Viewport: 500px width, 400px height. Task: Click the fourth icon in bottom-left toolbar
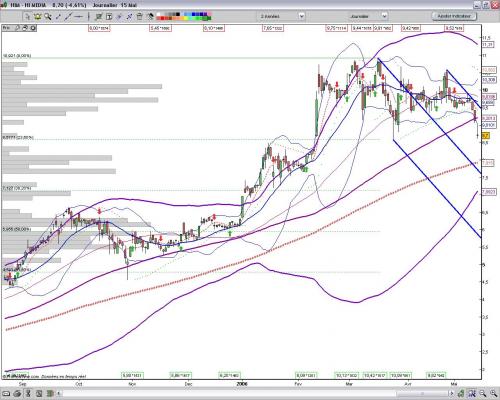pos(39,393)
